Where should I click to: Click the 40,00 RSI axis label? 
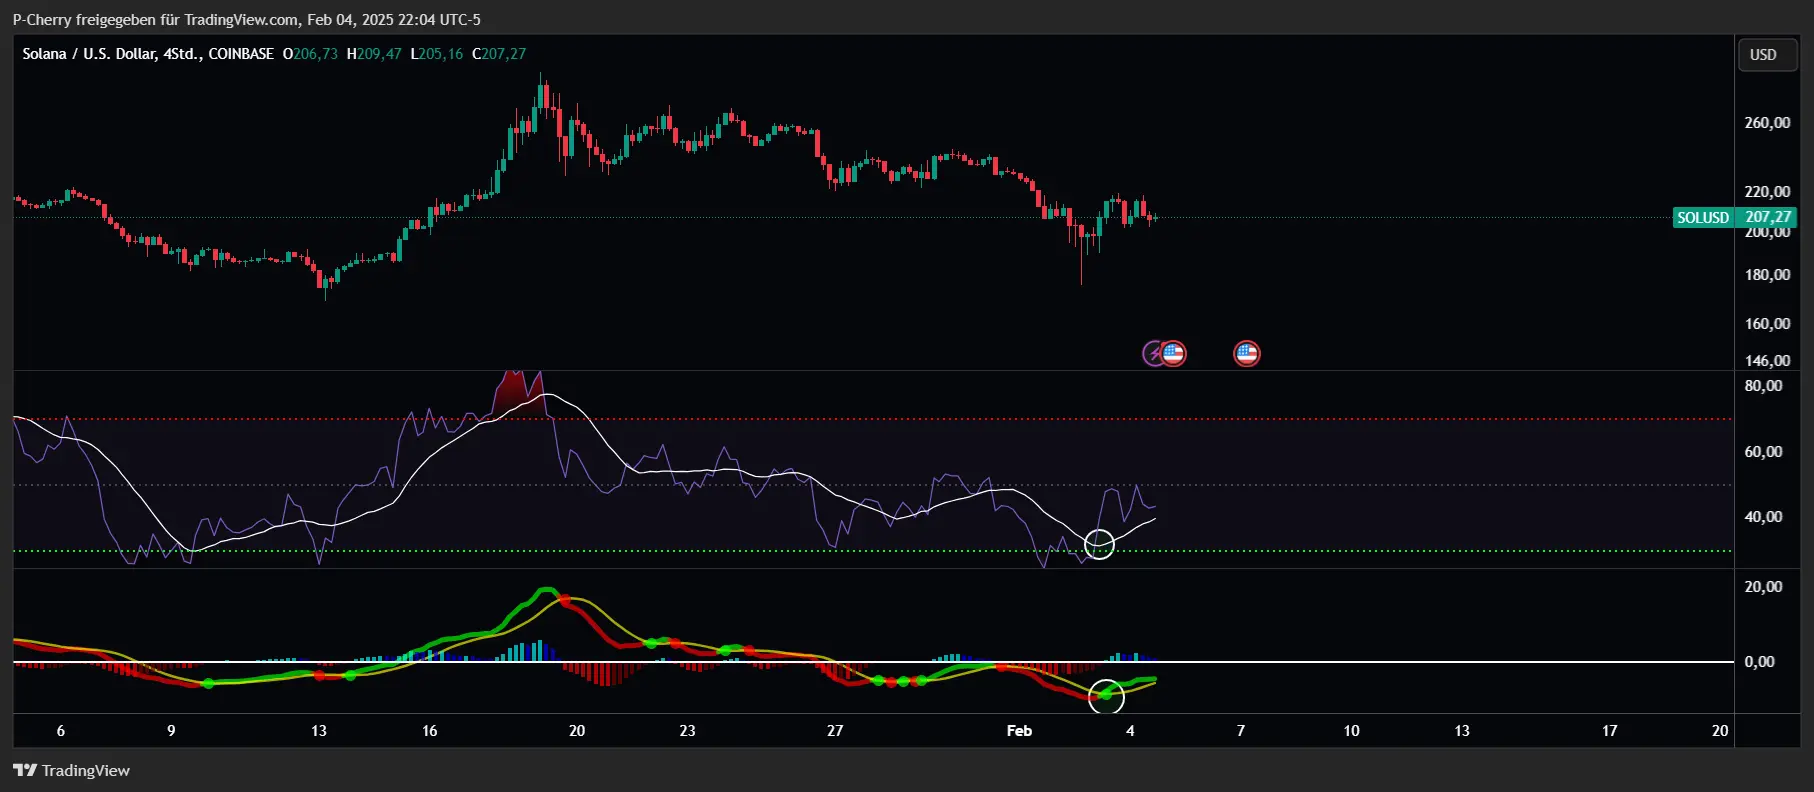tap(1763, 517)
